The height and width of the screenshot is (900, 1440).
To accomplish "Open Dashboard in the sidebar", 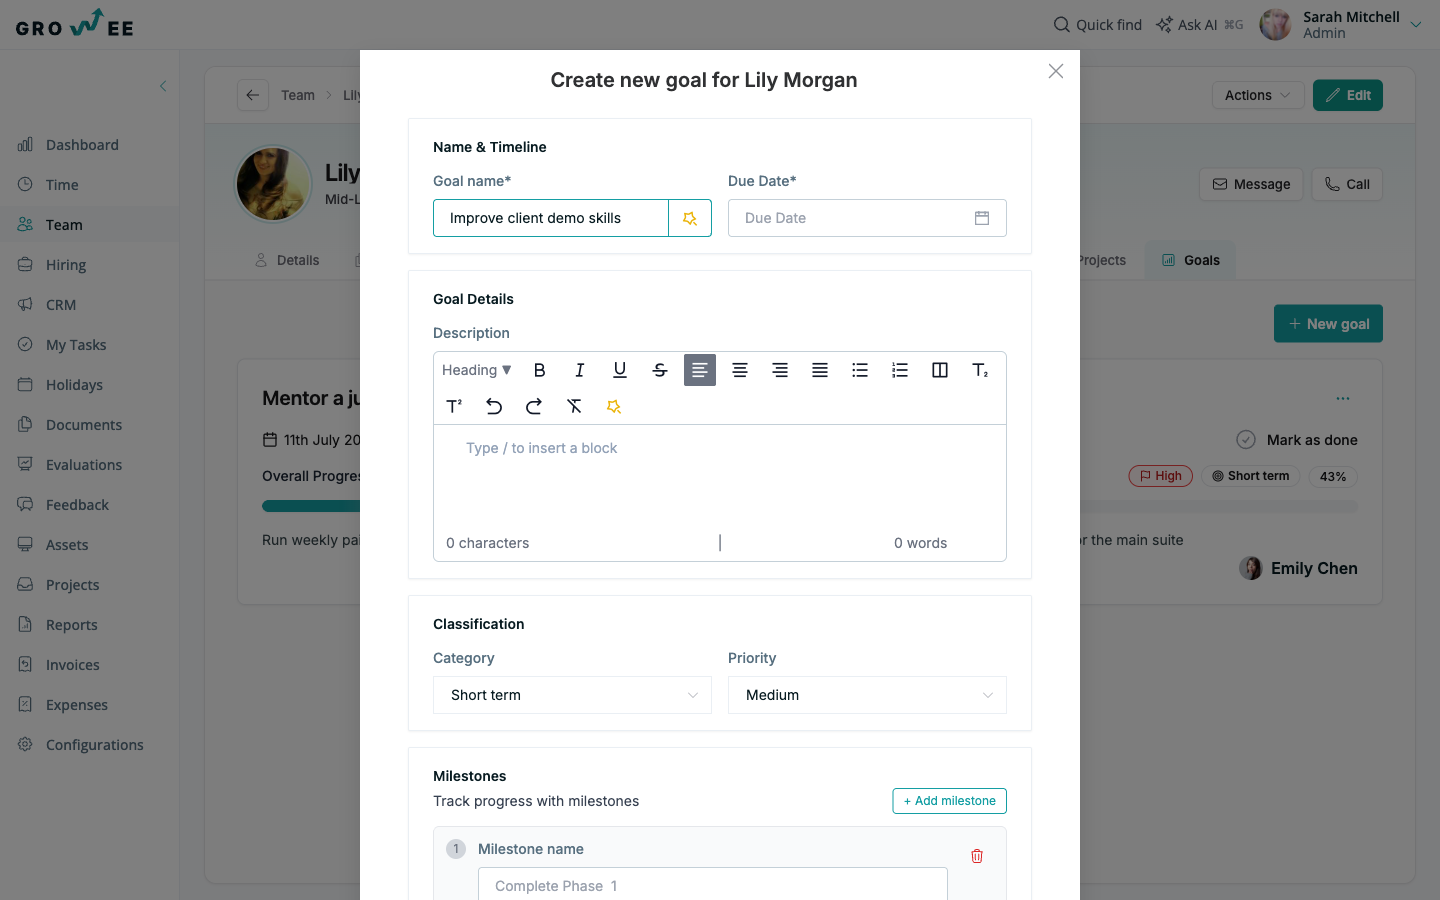I will coord(82,145).
